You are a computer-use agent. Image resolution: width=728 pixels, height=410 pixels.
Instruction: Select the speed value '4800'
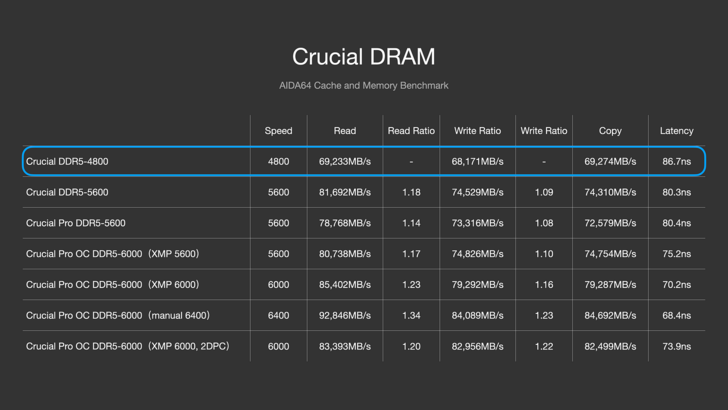pos(279,162)
